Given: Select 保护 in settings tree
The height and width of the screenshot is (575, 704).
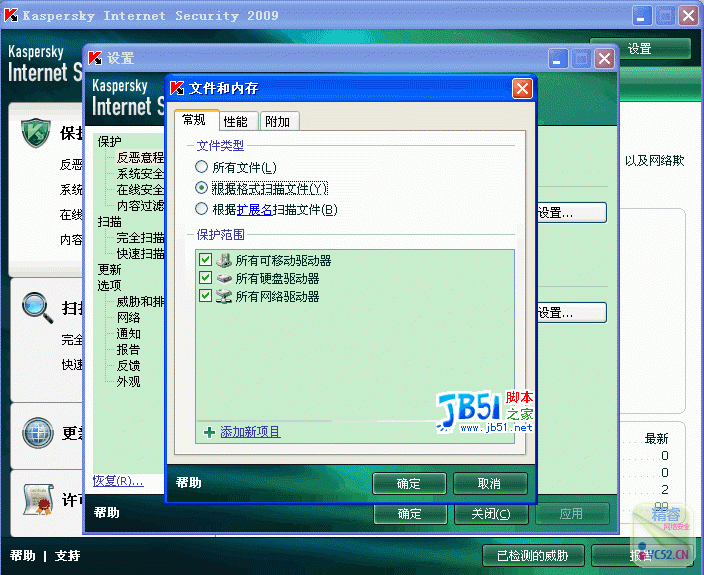Looking at the screenshot, I should [109, 142].
